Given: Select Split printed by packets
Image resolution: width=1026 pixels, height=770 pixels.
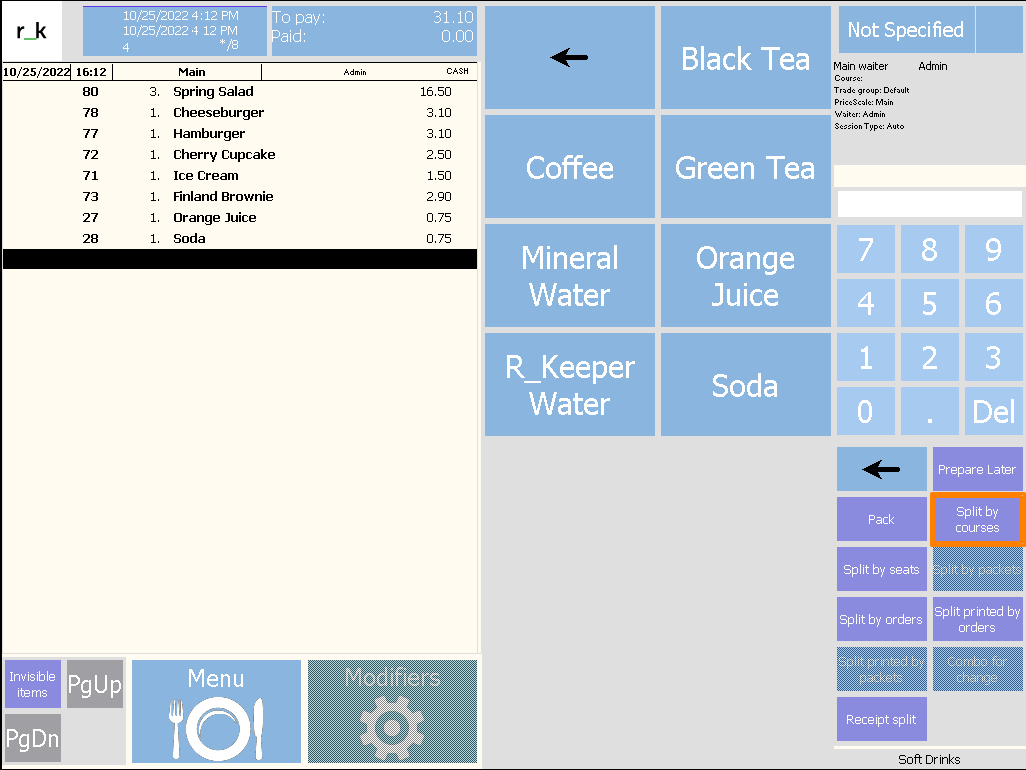Looking at the screenshot, I should (881, 669).
